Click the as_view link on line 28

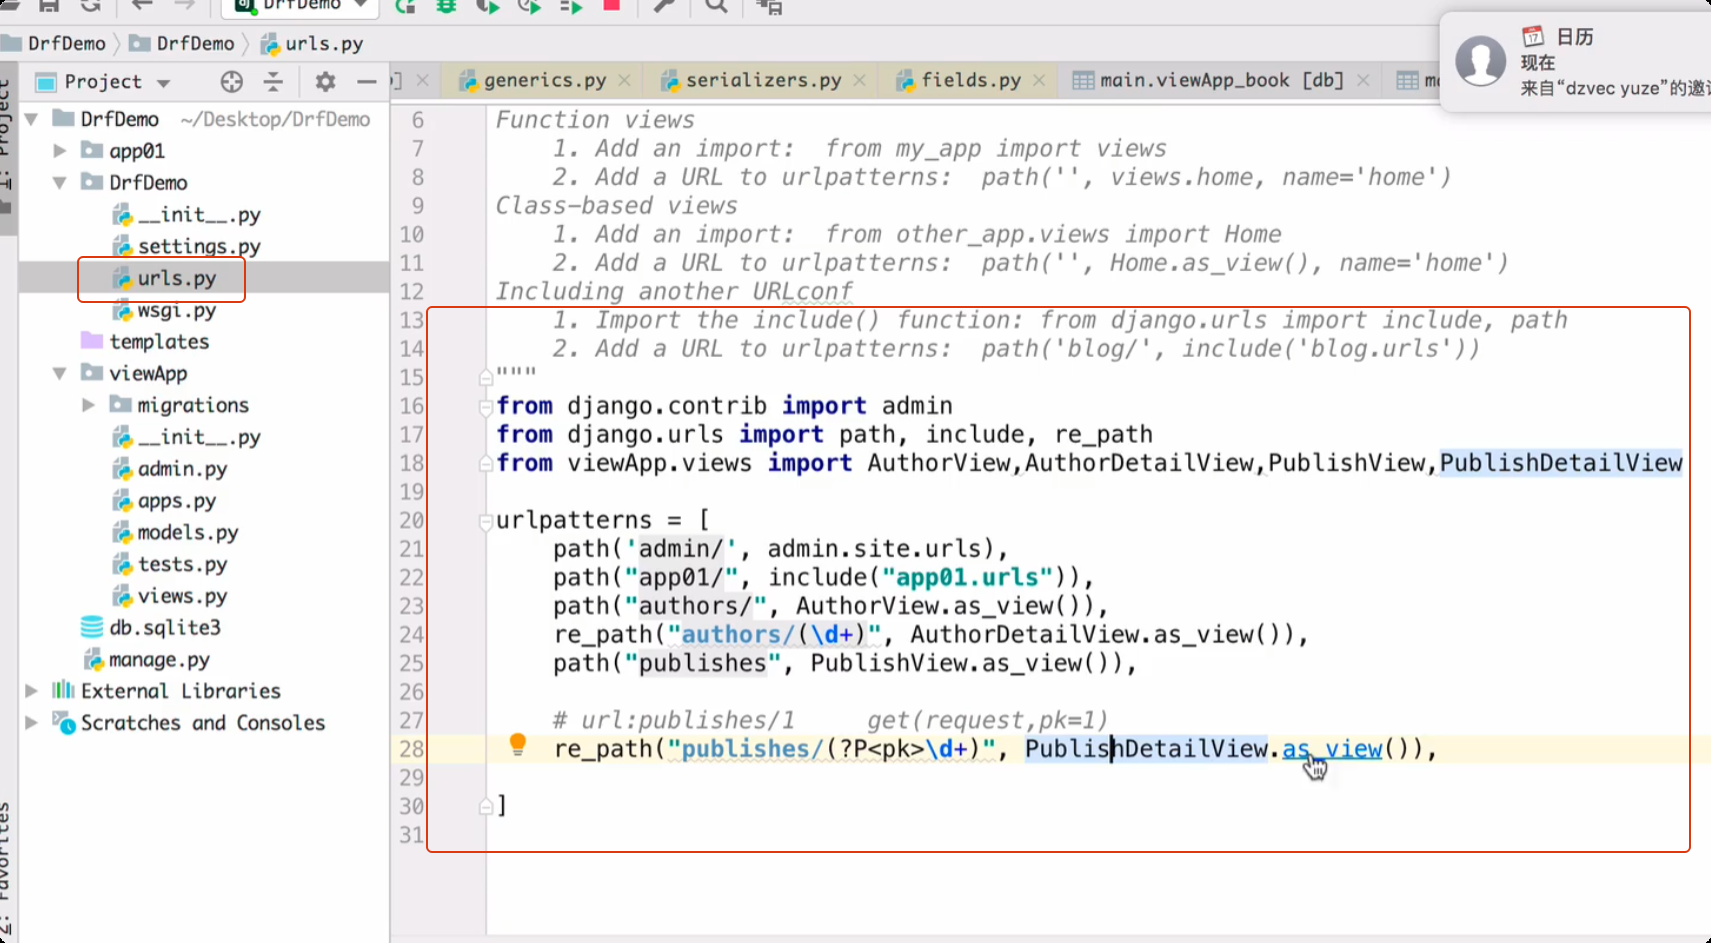coord(1332,749)
